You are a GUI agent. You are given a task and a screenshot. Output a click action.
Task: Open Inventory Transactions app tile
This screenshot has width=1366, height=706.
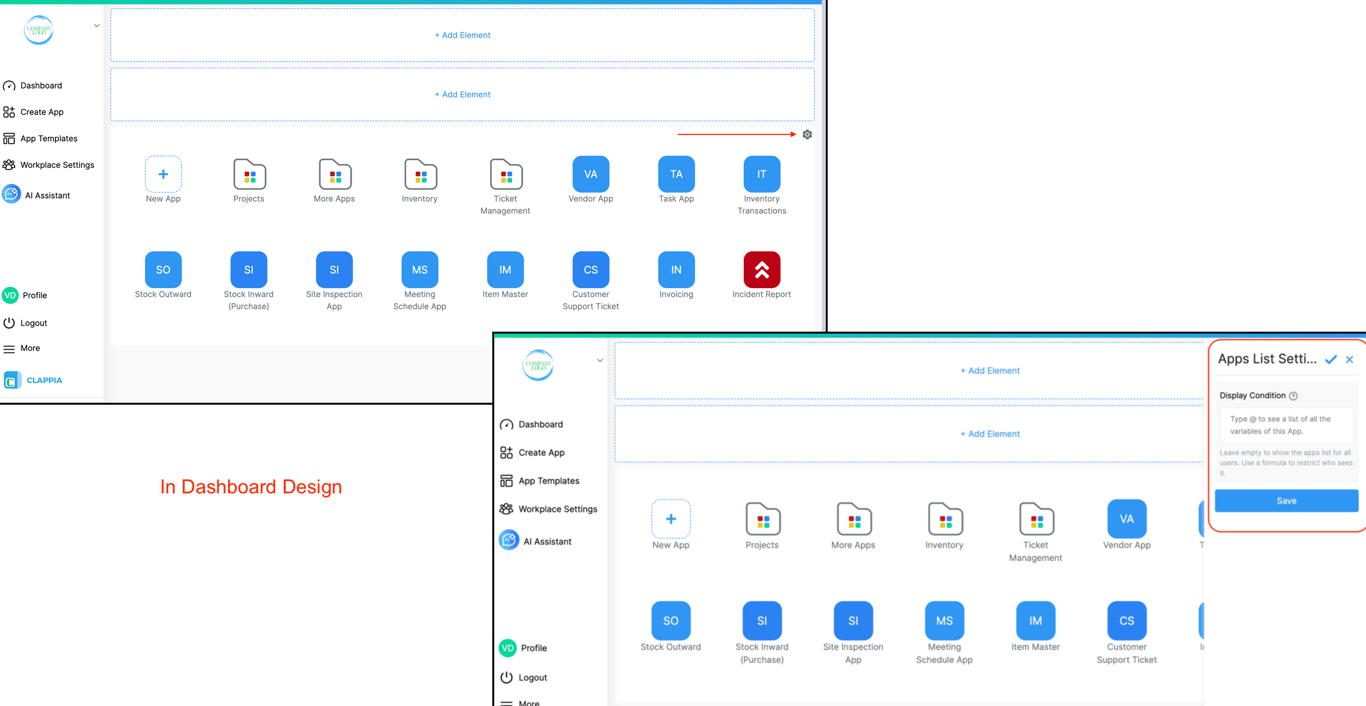click(x=762, y=174)
